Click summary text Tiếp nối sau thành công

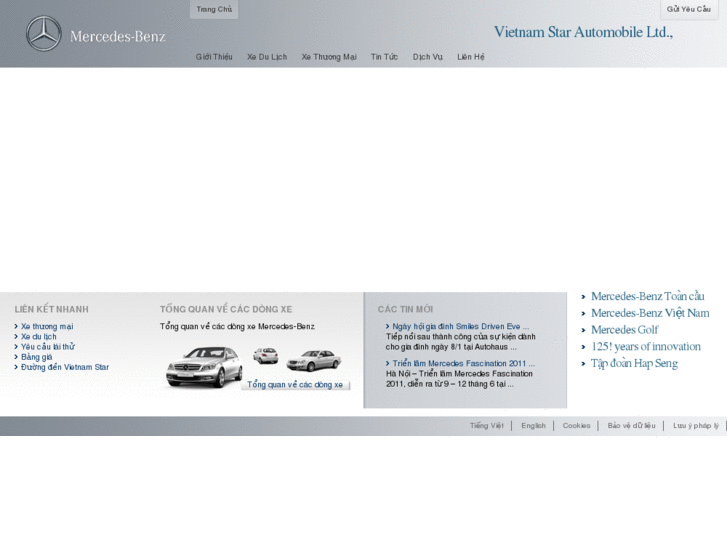click(x=460, y=342)
